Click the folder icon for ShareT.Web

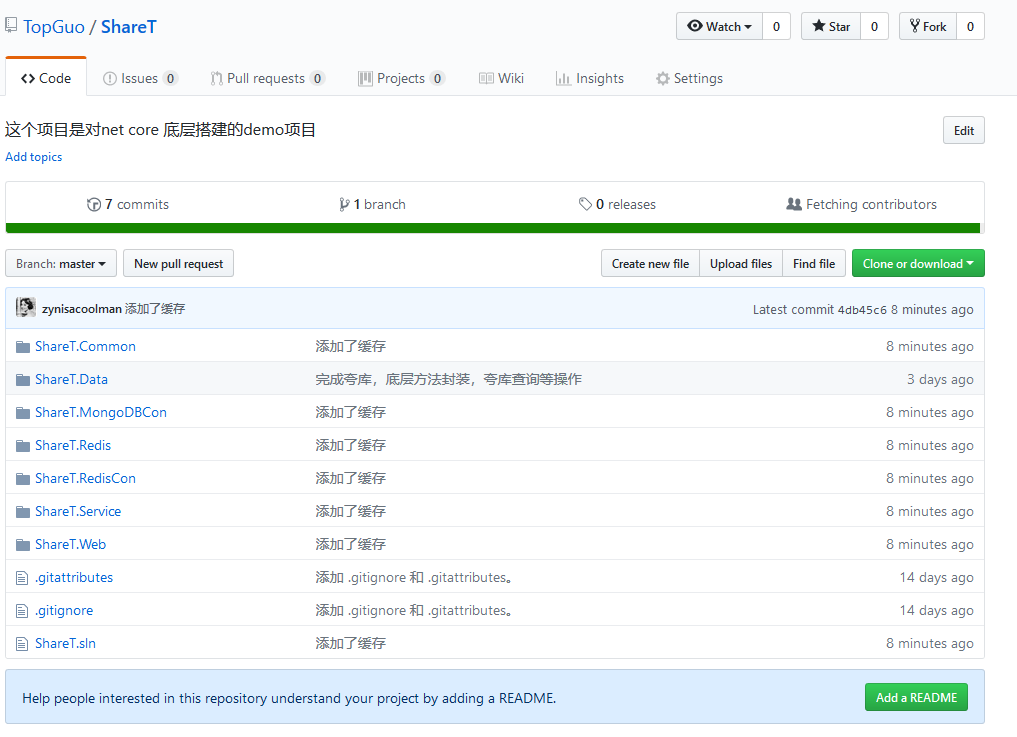pyautogui.click(x=23, y=545)
